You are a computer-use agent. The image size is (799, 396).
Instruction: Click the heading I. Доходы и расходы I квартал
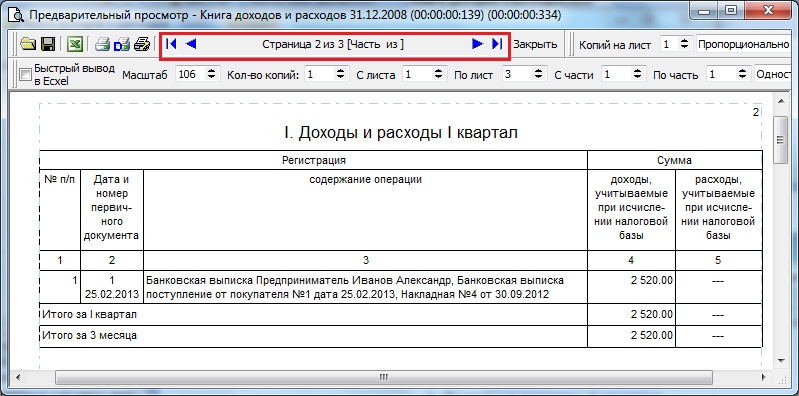[401, 133]
